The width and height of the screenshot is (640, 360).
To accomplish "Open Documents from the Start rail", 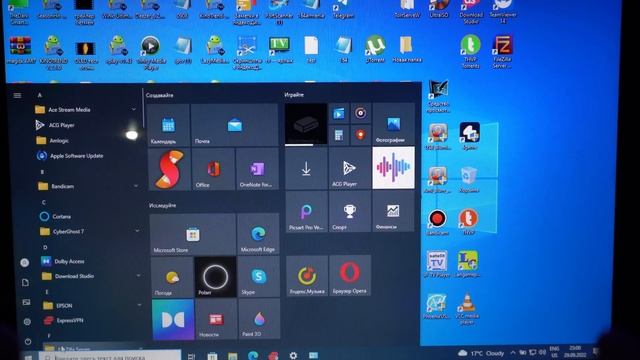I will pos(25,282).
